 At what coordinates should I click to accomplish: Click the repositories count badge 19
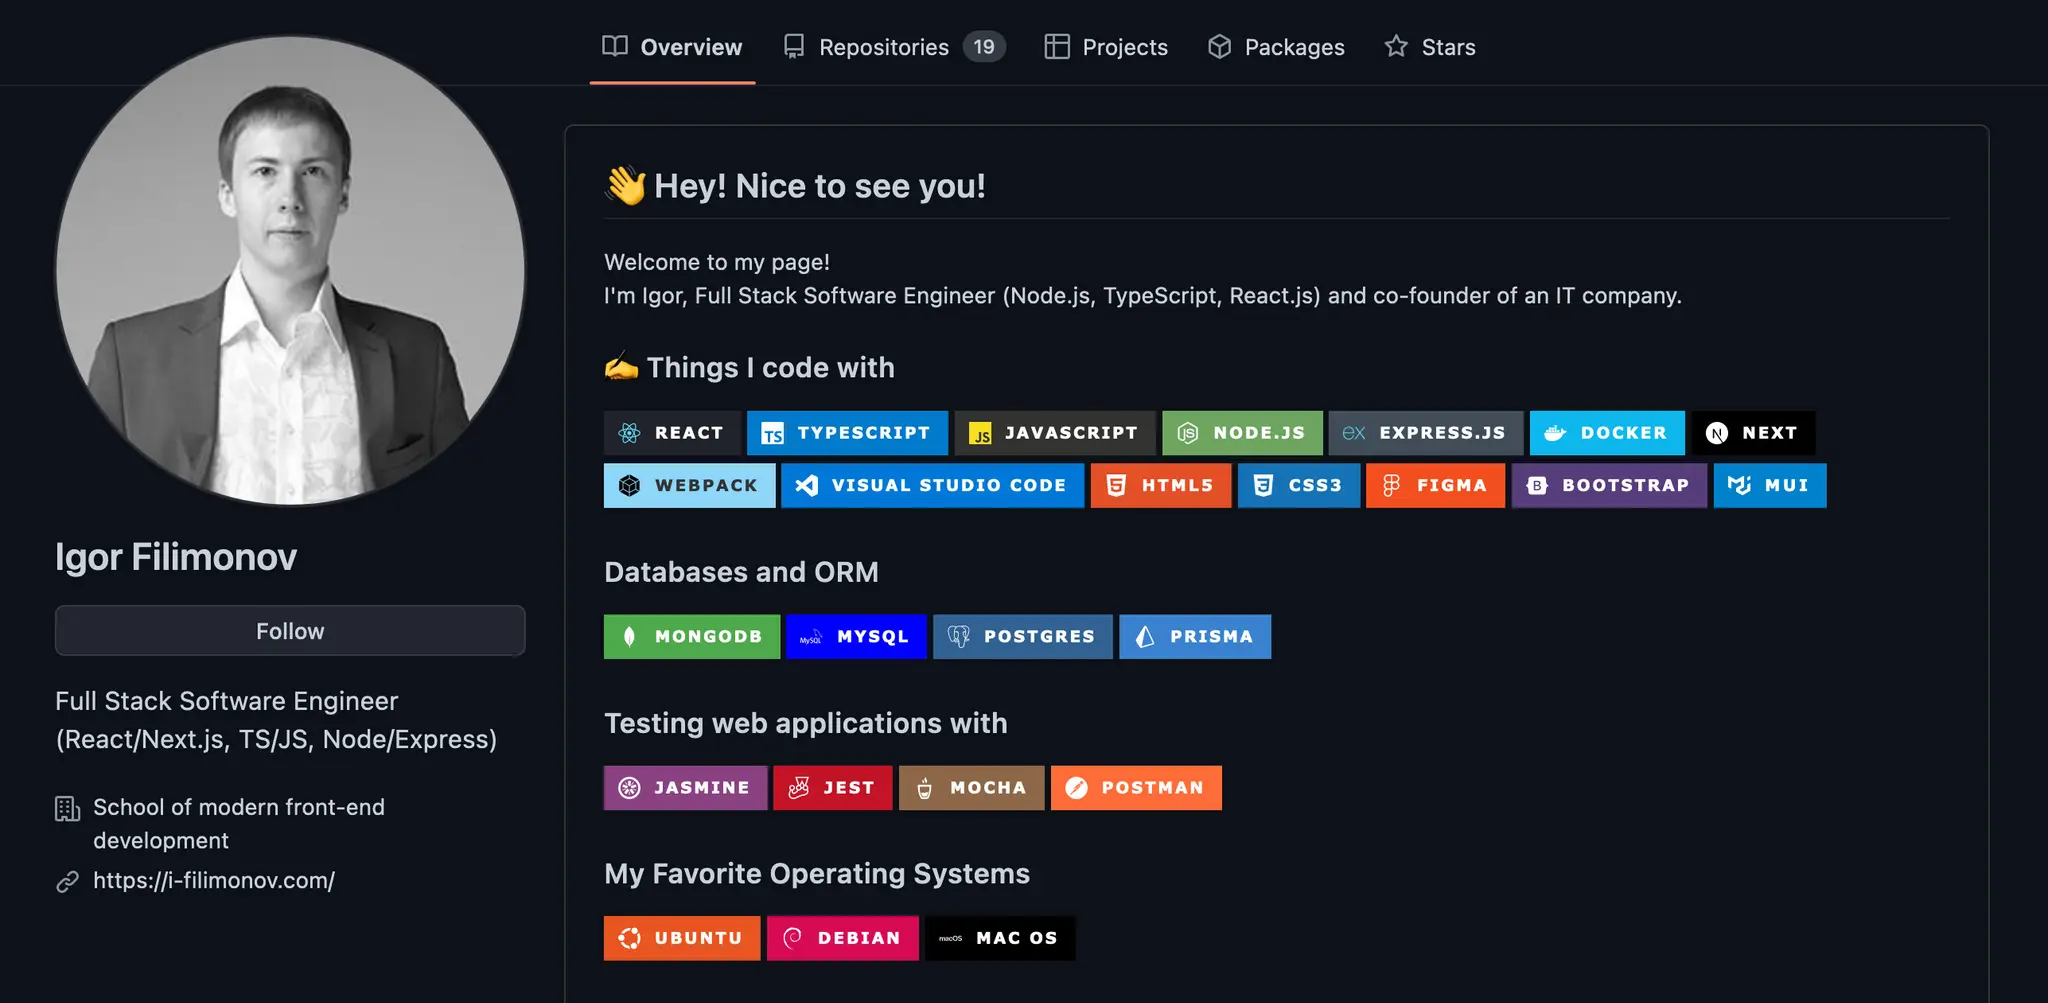pyautogui.click(x=984, y=47)
